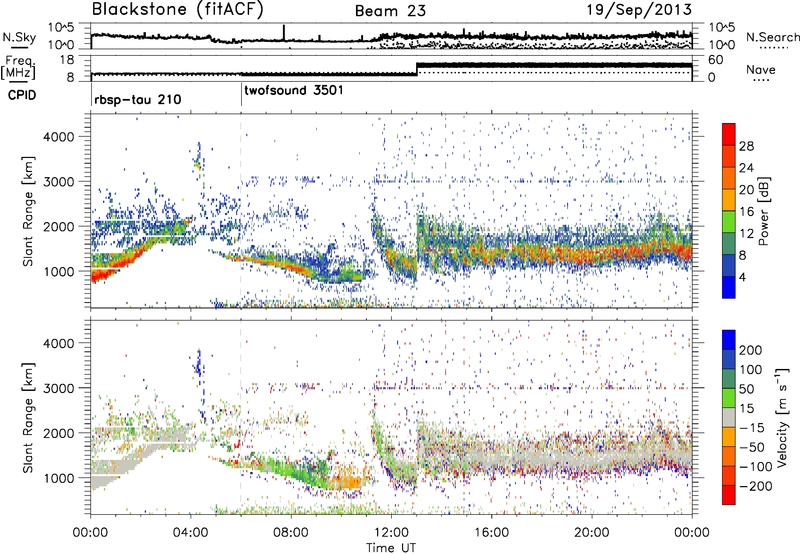The width and height of the screenshot is (800, 554).
Task: Click the '-200' Velocity colorbar value
Action: point(755,486)
